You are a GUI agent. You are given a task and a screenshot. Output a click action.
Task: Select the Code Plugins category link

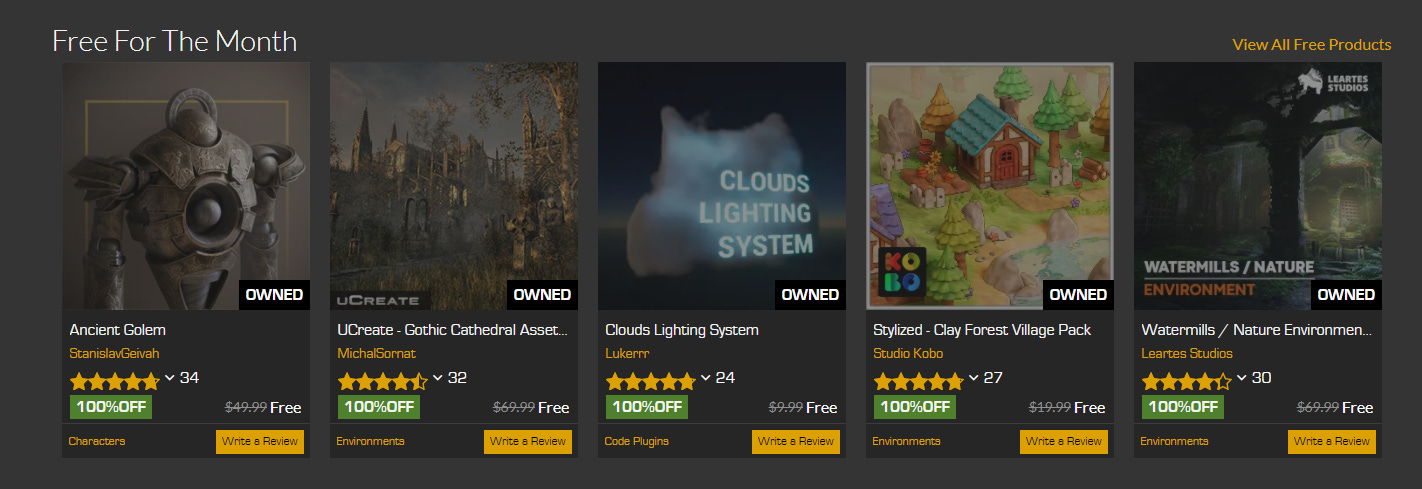pos(637,441)
